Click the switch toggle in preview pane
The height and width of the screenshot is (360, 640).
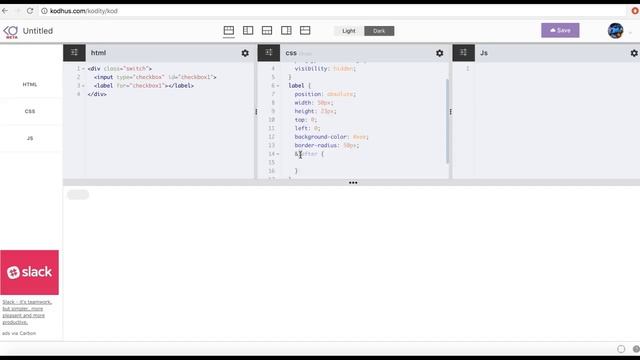[x=78, y=195]
